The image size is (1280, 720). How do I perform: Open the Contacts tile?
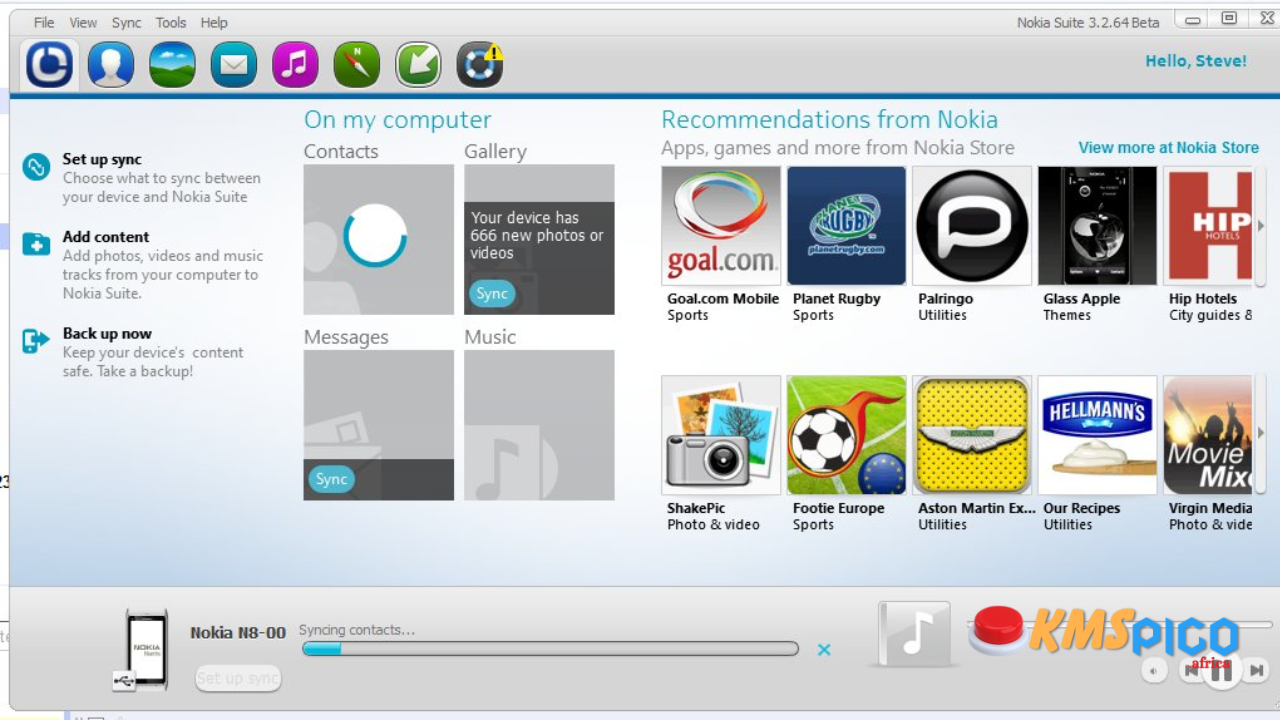click(x=379, y=240)
